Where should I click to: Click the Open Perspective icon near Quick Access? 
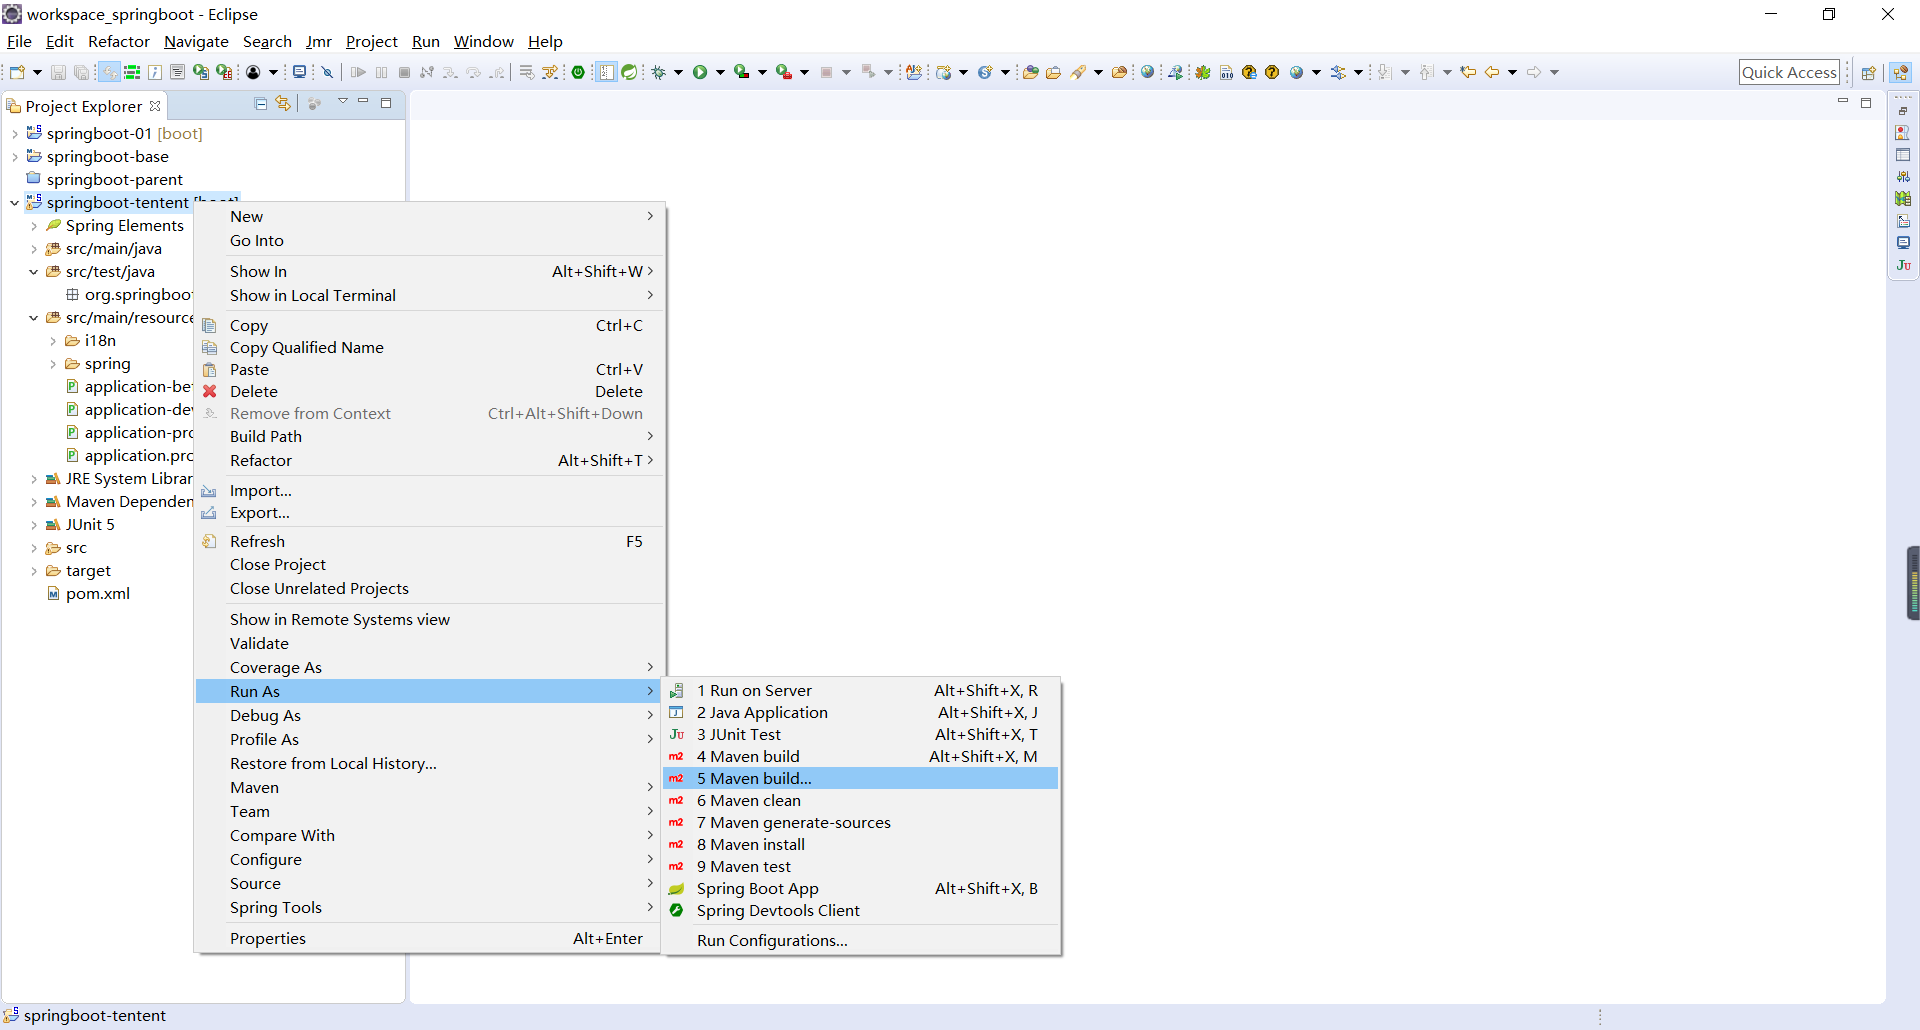point(1868,72)
